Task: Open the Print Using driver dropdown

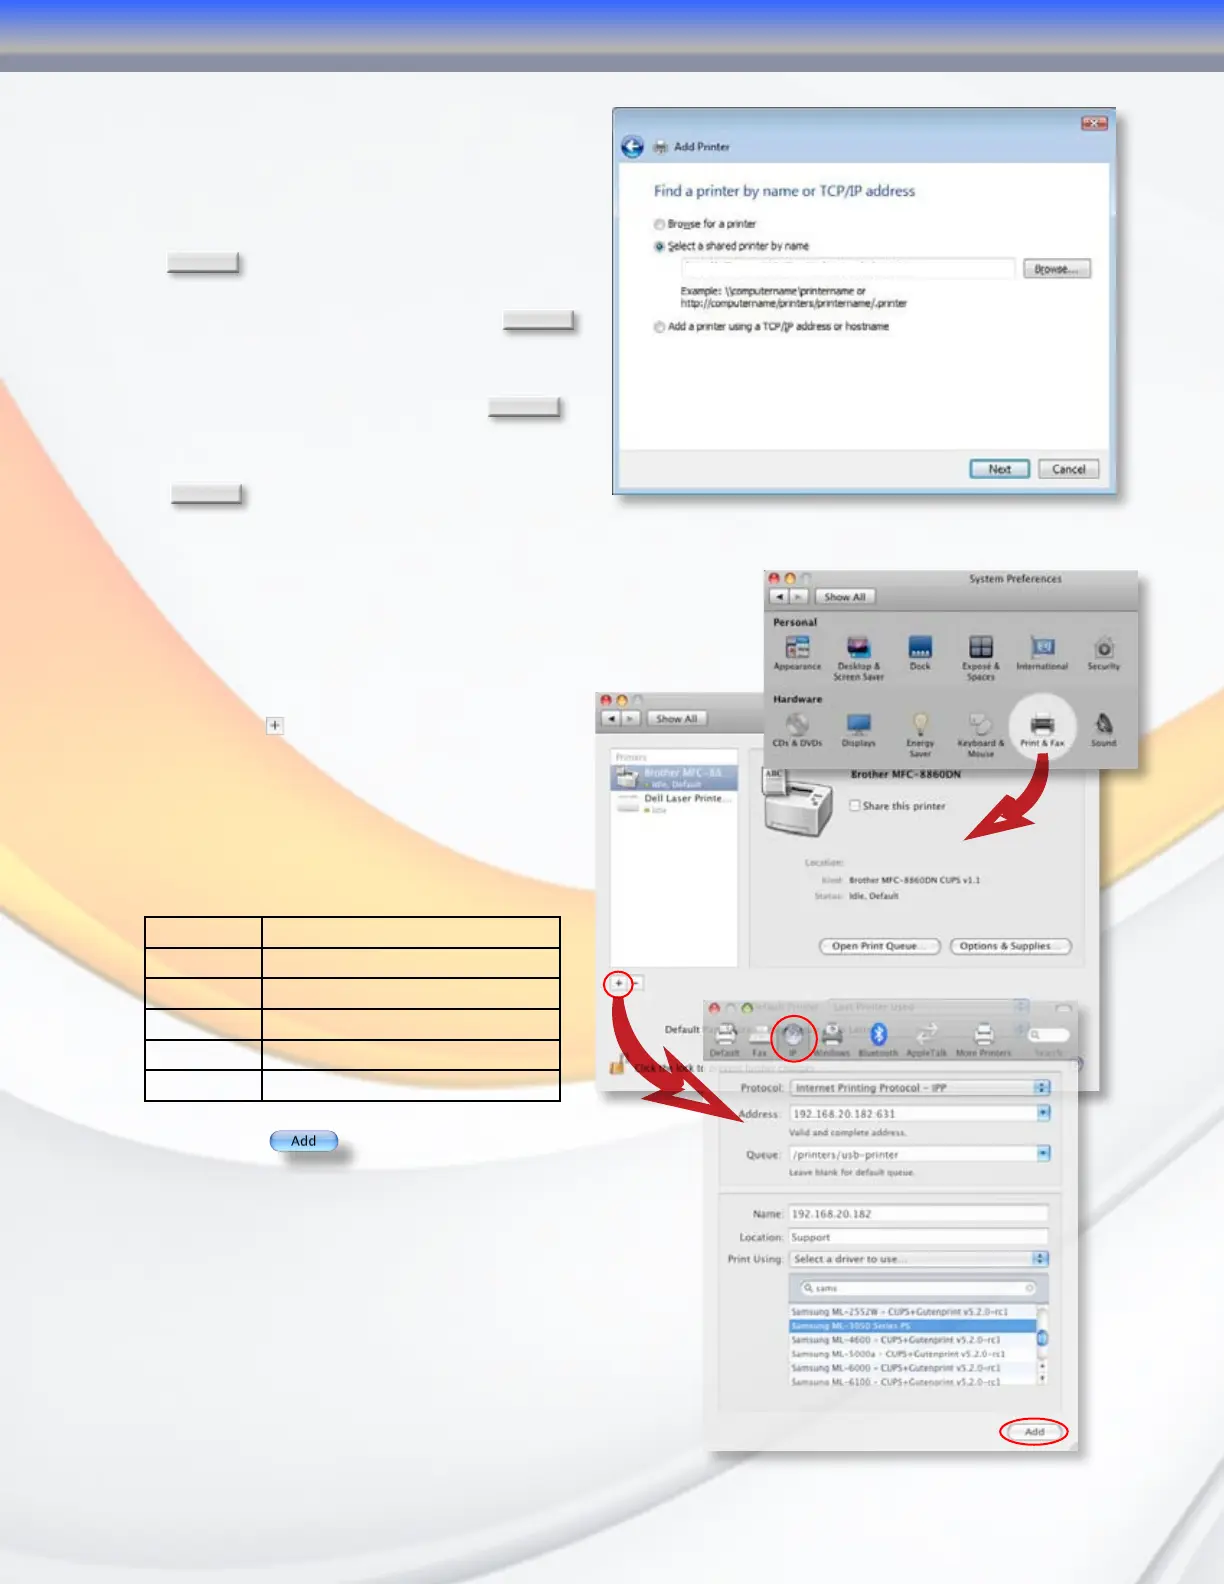Action: point(919,1259)
